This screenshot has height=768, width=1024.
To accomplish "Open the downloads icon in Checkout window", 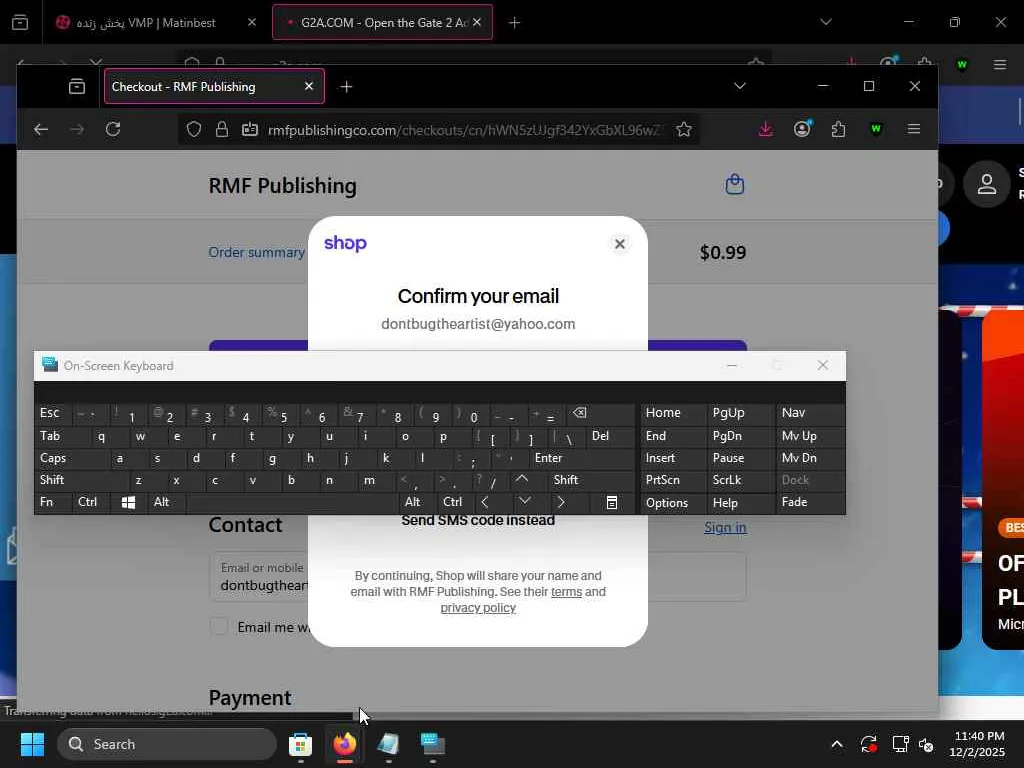I will click(765, 129).
